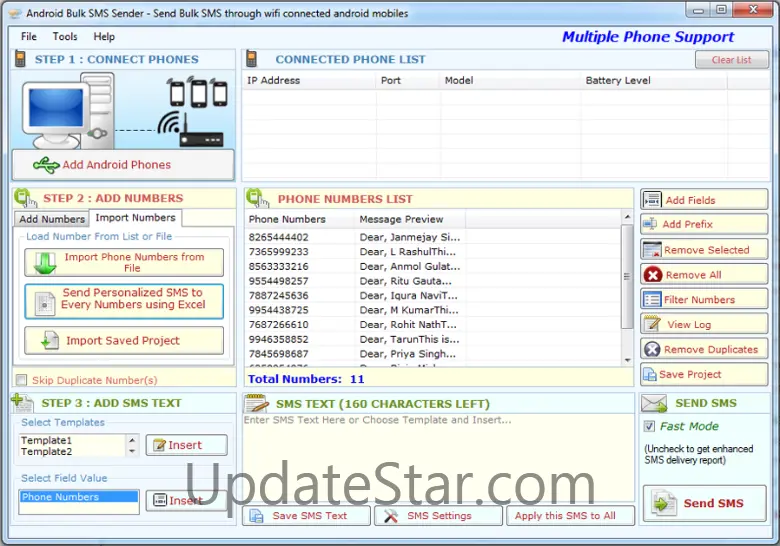
Task: Click the Save Project icon
Action: click(650, 374)
